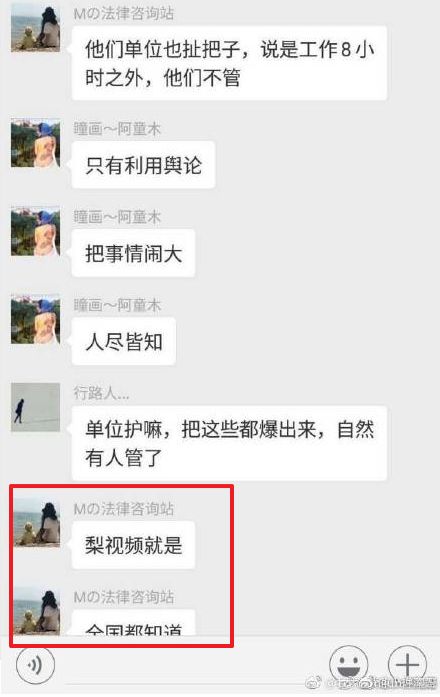Image resolution: width=440 pixels, height=697 pixels.
Task: Open the plus attachments menu
Action: [407, 664]
